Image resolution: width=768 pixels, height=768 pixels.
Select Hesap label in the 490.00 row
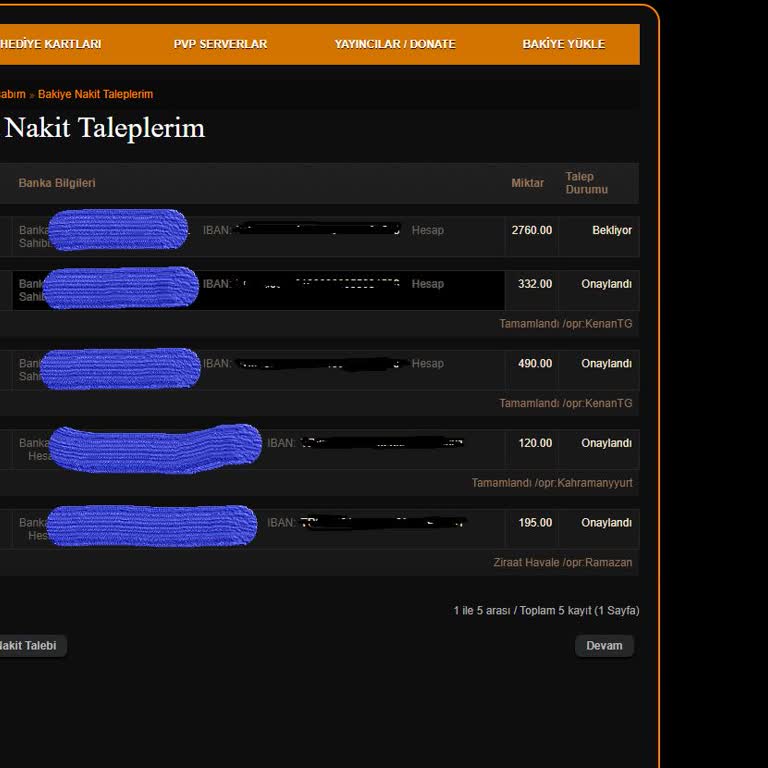(x=428, y=363)
